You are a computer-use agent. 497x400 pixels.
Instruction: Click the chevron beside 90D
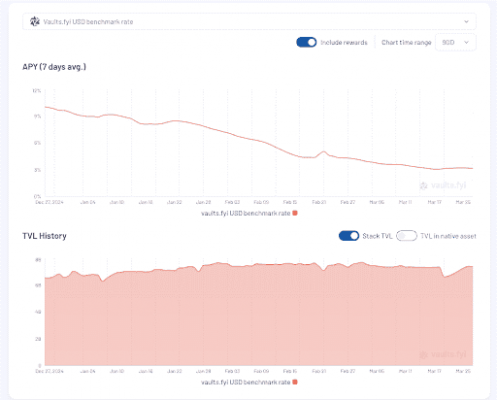click(x=466, y=42)
